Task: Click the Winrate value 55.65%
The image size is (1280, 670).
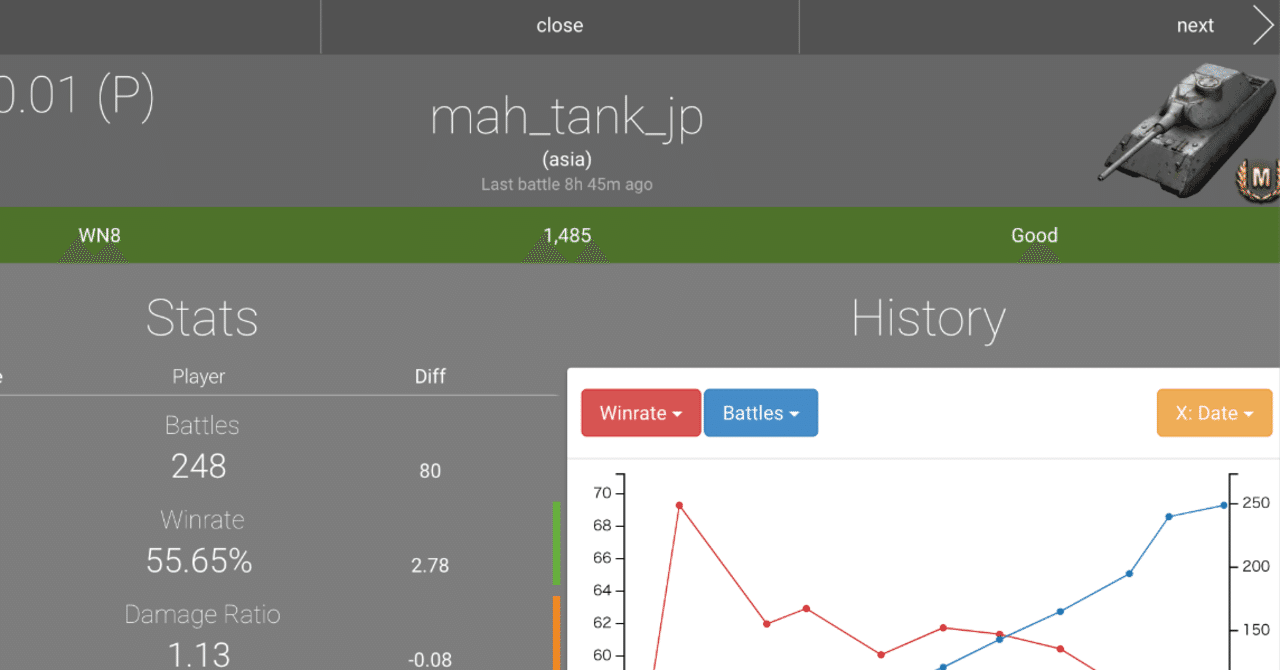Action: click(199, 561)
